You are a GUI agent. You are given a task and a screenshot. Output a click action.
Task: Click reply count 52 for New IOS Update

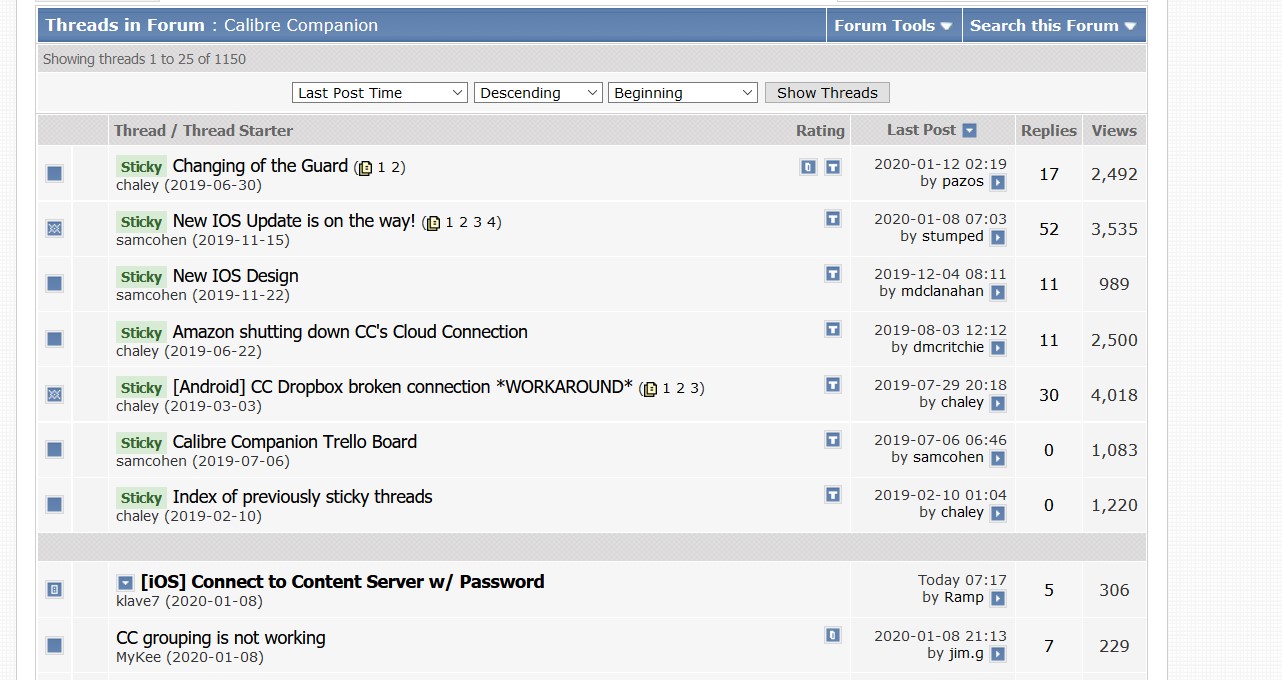click(1048, 229)
